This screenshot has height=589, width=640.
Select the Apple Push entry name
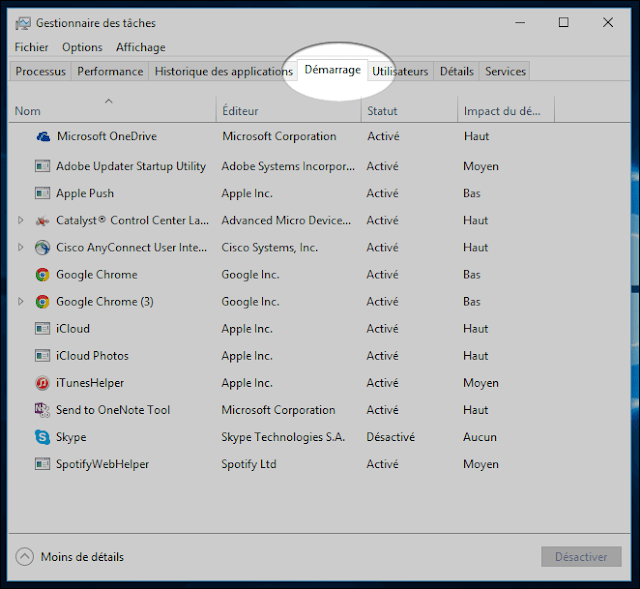pos(85,193)
